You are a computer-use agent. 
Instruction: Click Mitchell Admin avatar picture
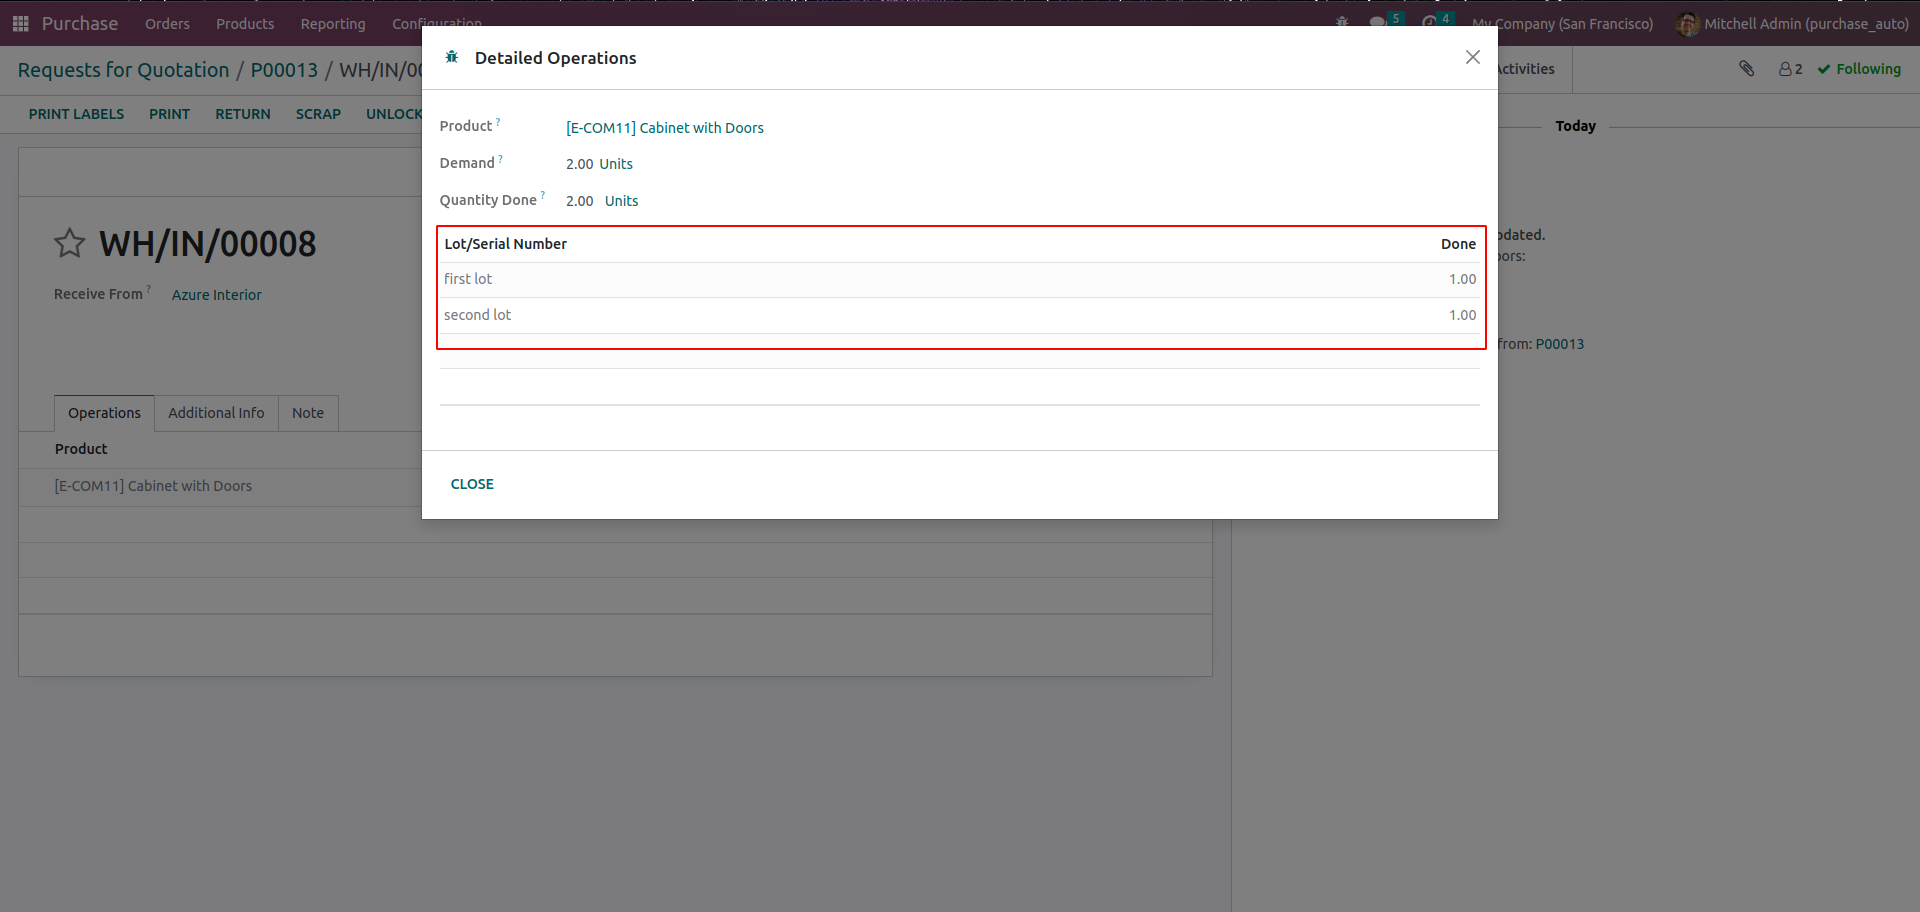[1688, 24]
